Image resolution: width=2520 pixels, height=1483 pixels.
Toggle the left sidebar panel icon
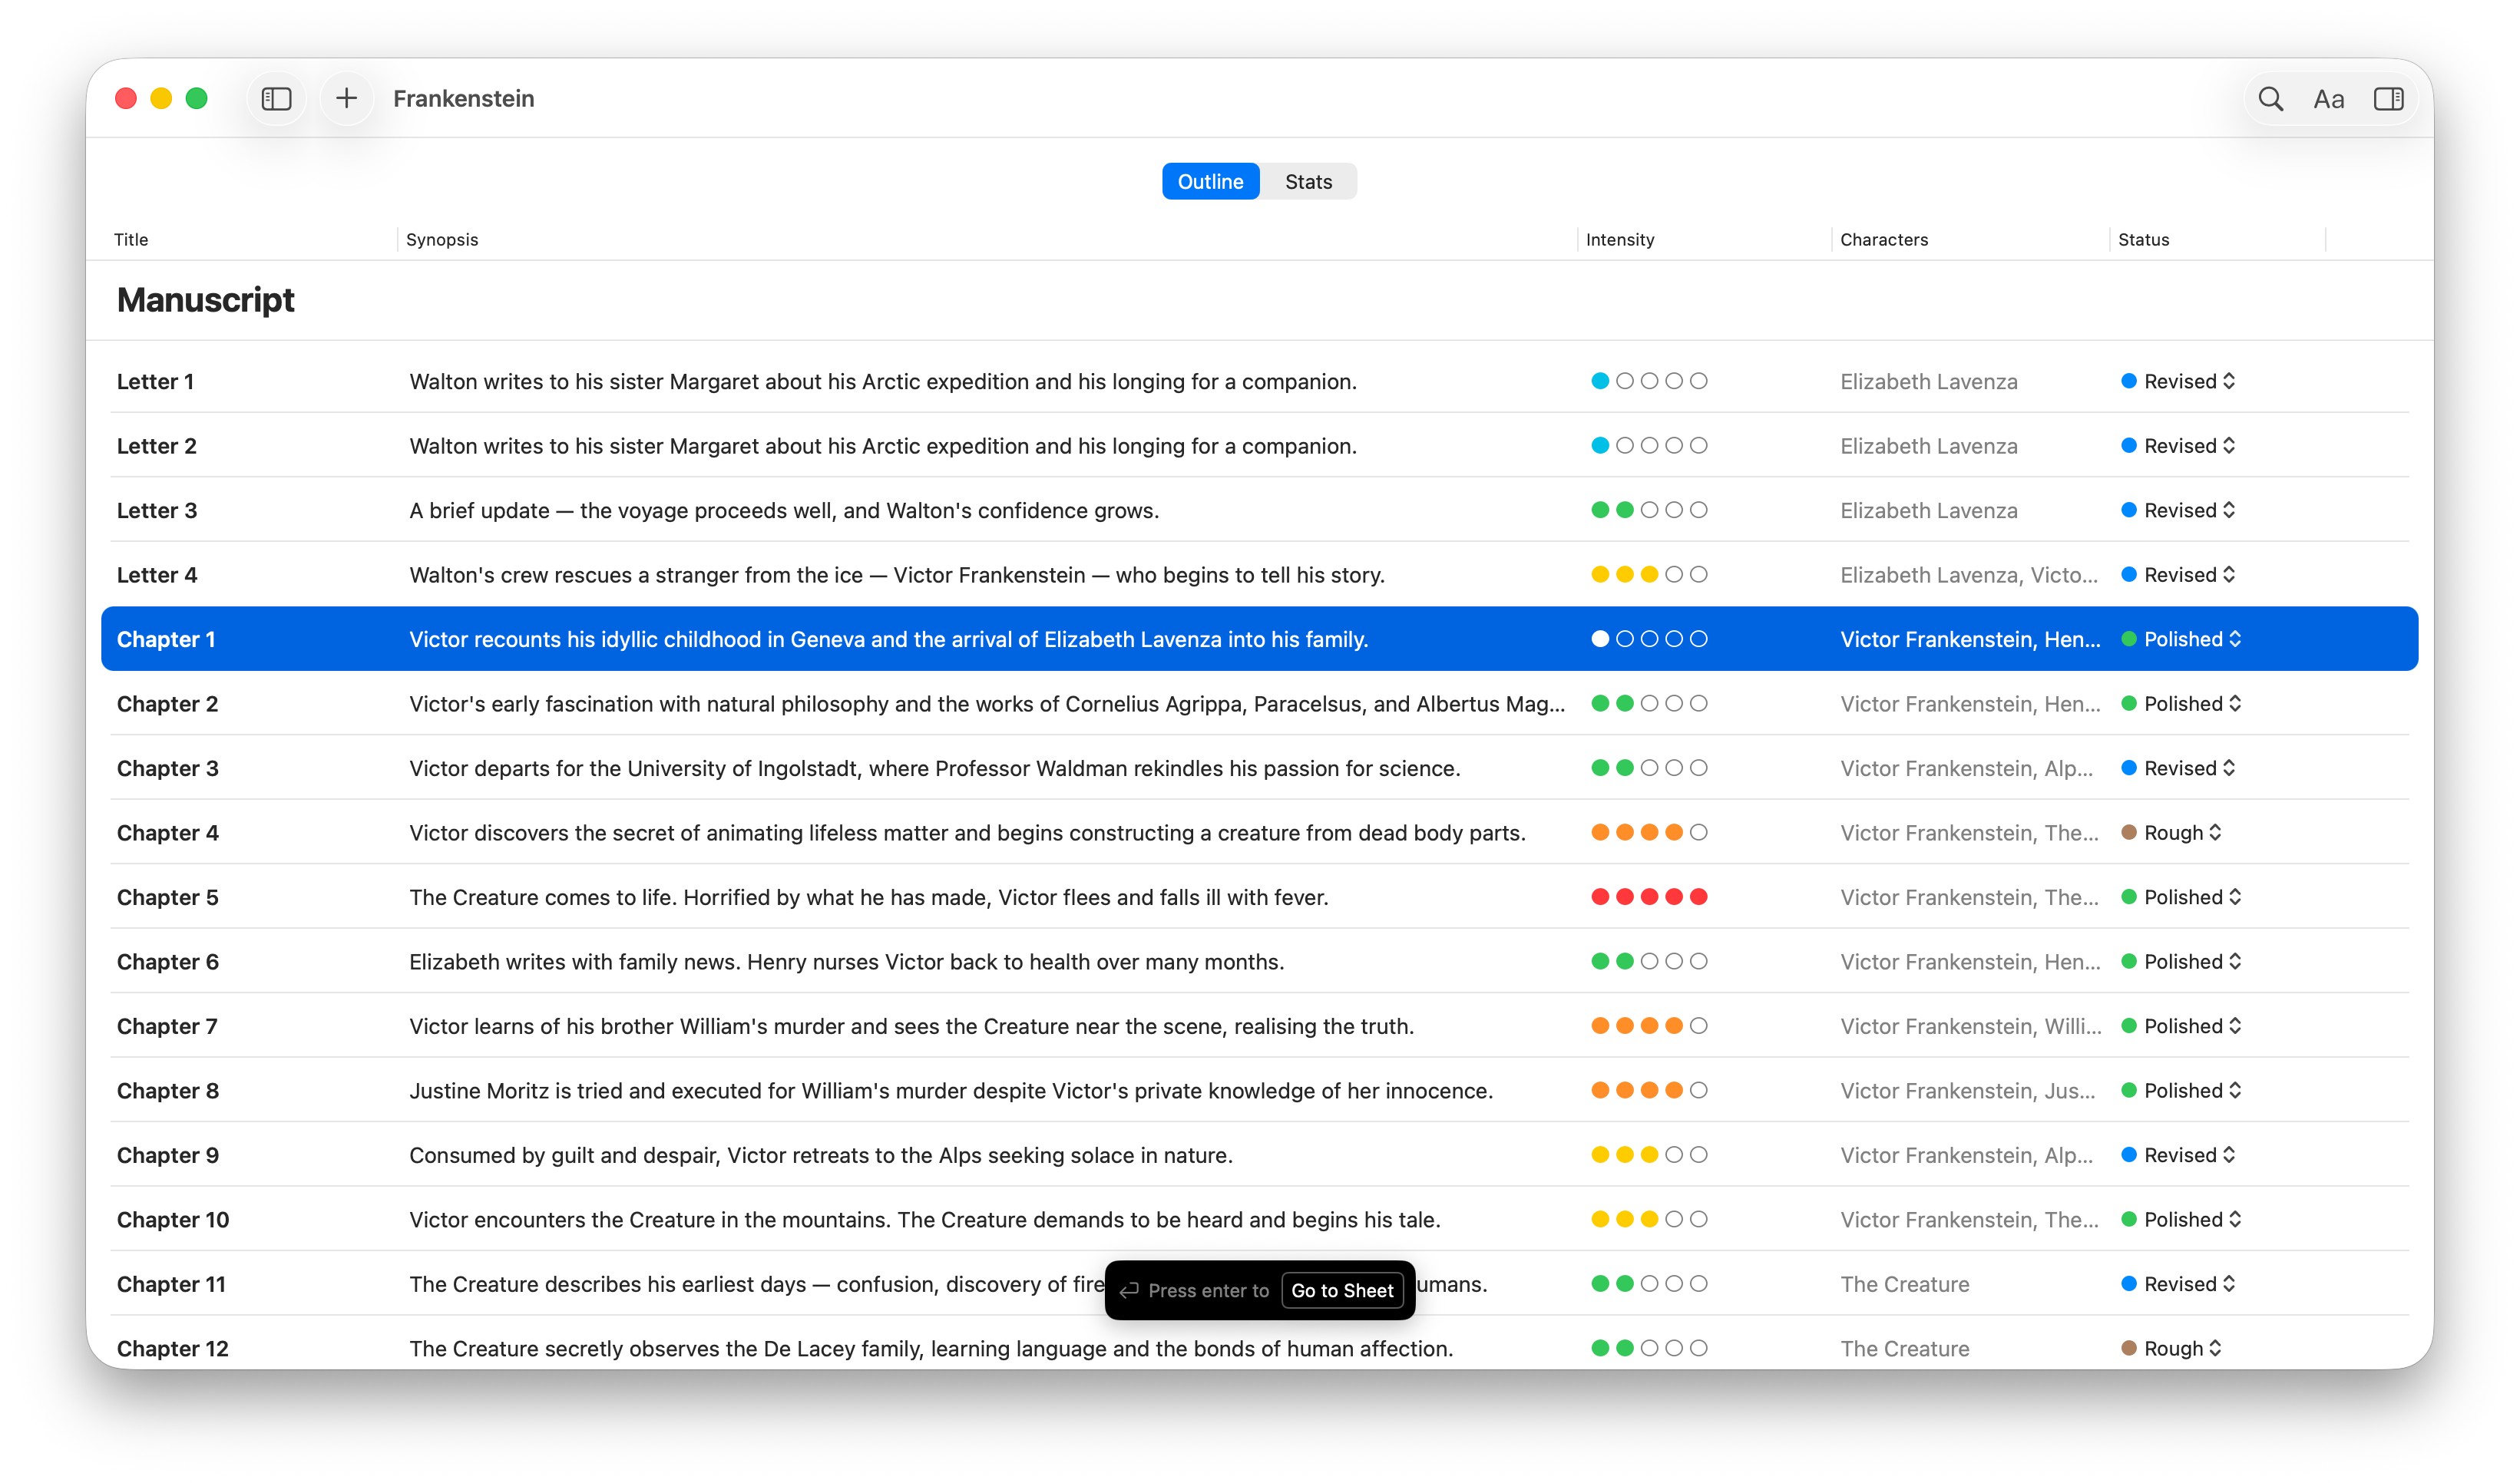coord(276,98)
